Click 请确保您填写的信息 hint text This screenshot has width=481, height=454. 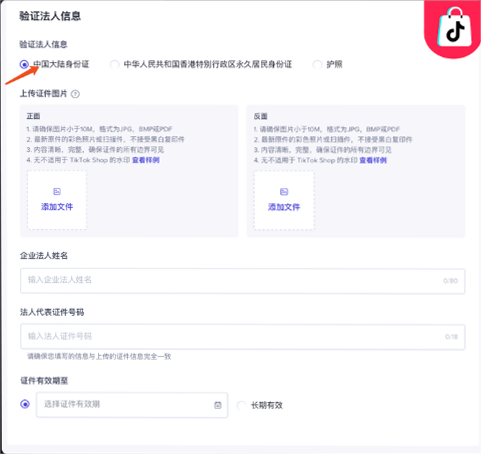(x=99, y=356)
